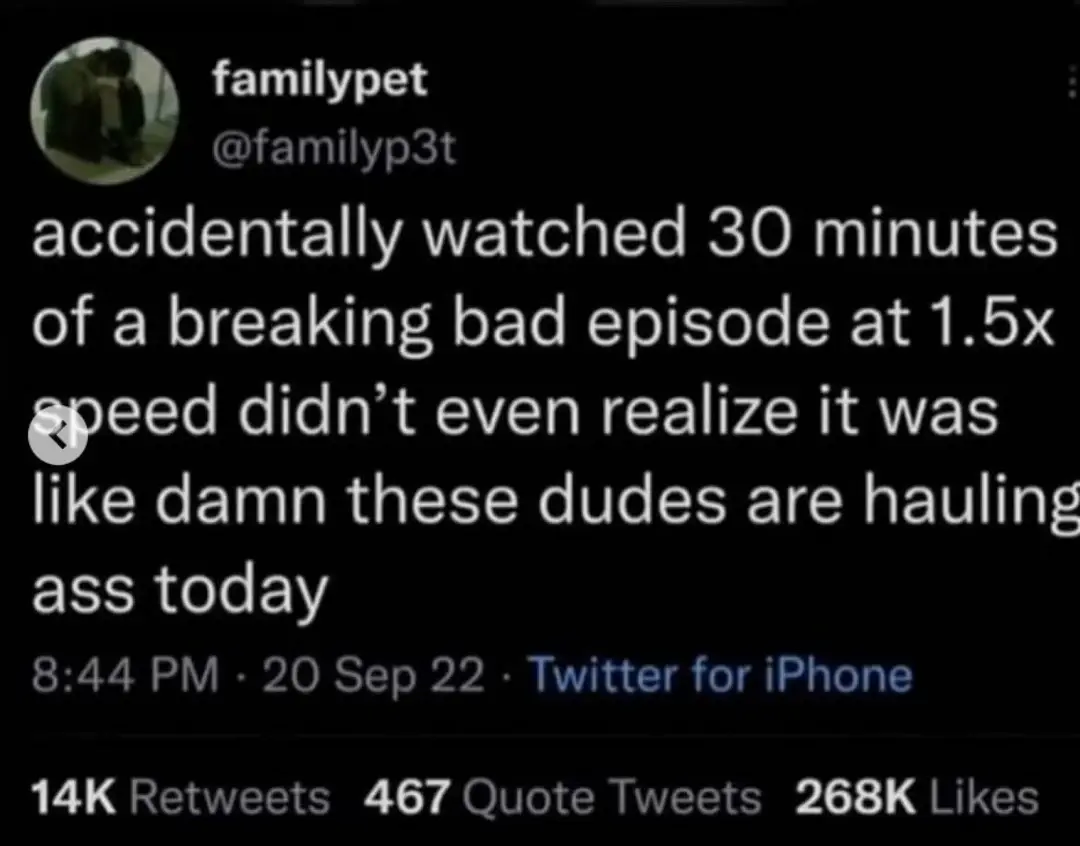
Task: Click the word "realize" in the tweet
Action: click(699, 411)
